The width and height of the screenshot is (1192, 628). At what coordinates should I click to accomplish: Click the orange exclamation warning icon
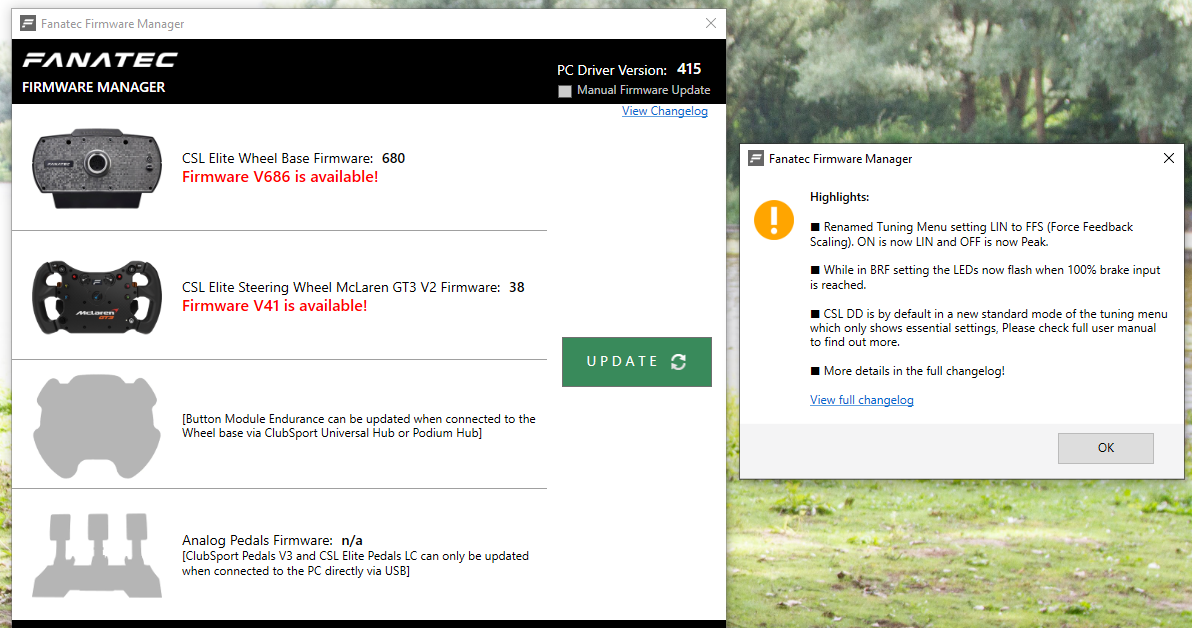coord(774,219)
